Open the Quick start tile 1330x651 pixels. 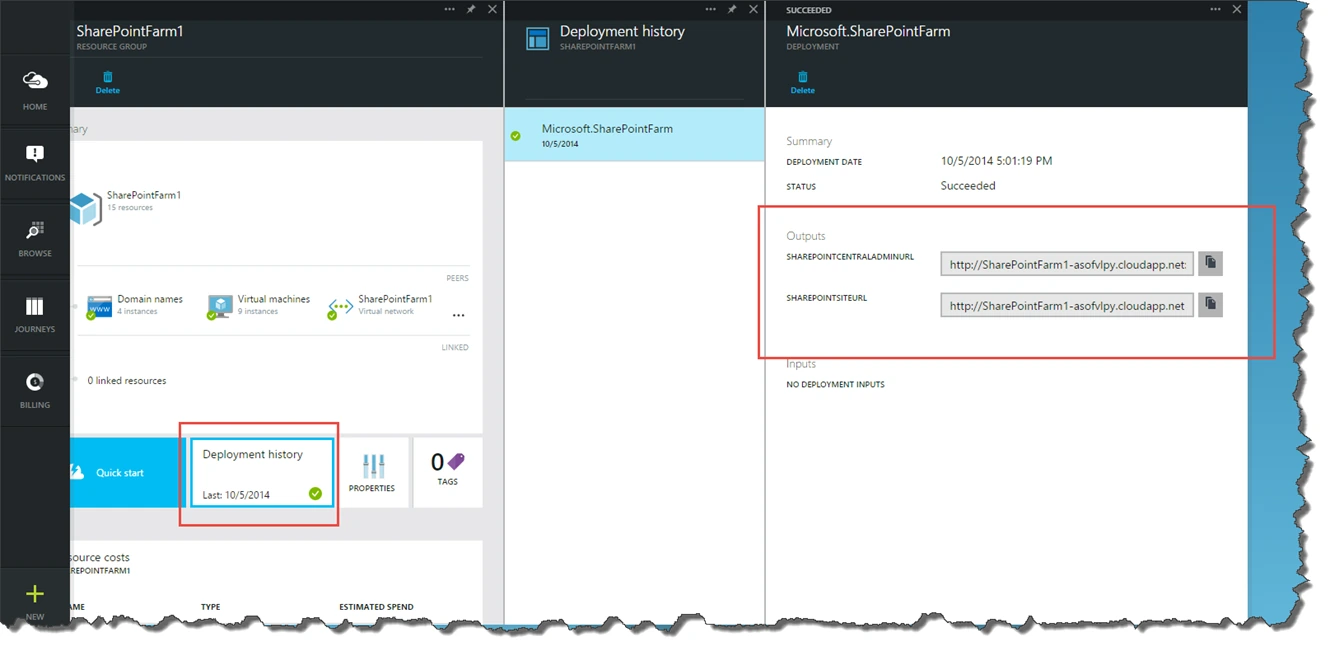(128, 472)
